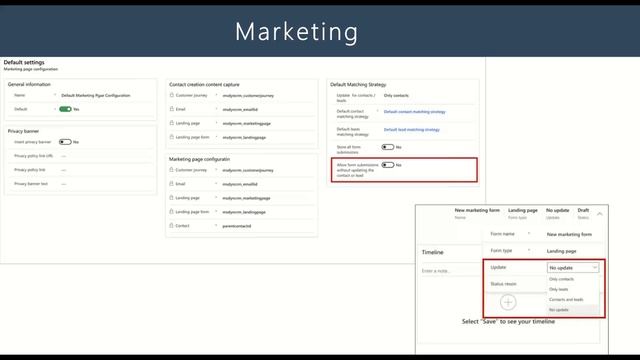The width and height of the screenshot is (640, 360).
Task: Click the General information section heading
Action: pyautogui.click(x=29, y=84)
